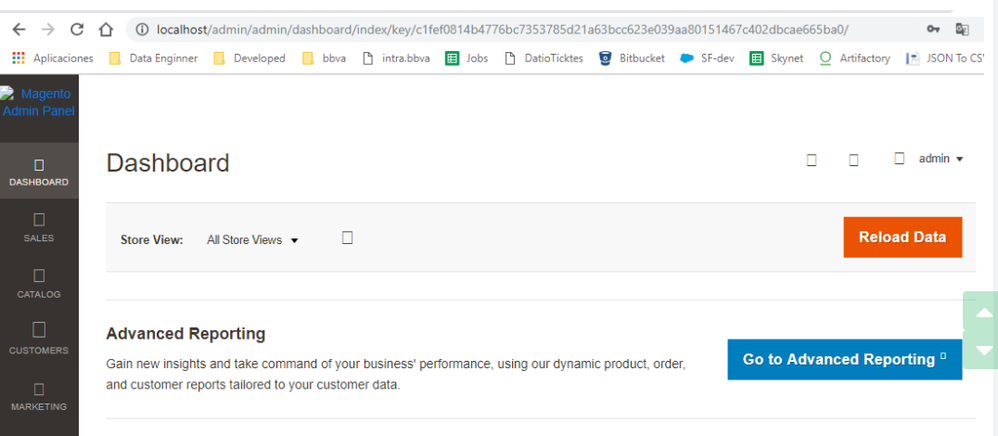Expand the admin account dropdown menu
This screenshot has width=998, height=436.
pos(940,159)
